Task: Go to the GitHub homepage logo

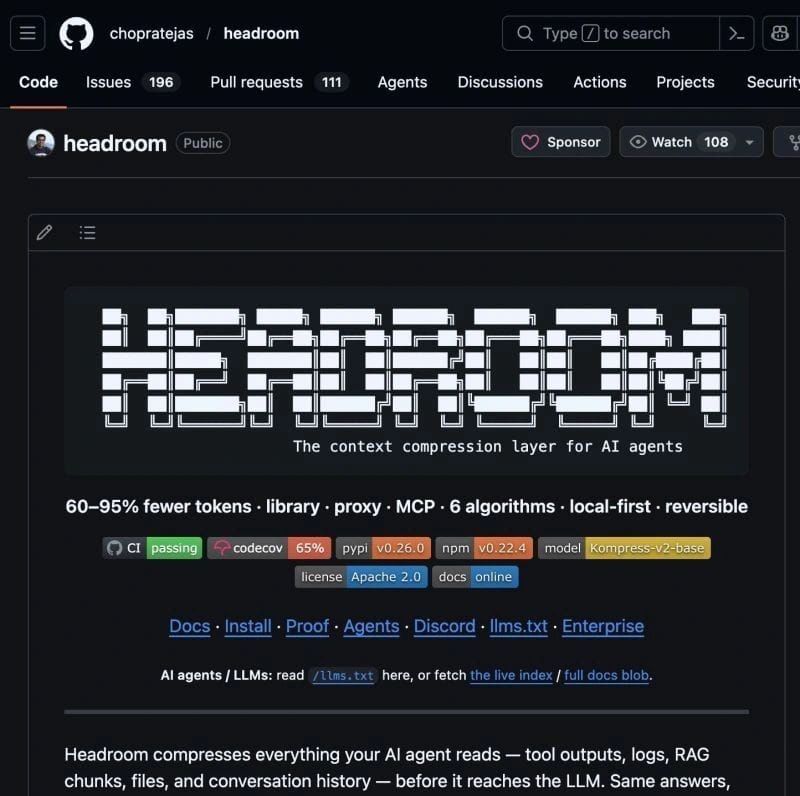Action: (x=76, y=34)
